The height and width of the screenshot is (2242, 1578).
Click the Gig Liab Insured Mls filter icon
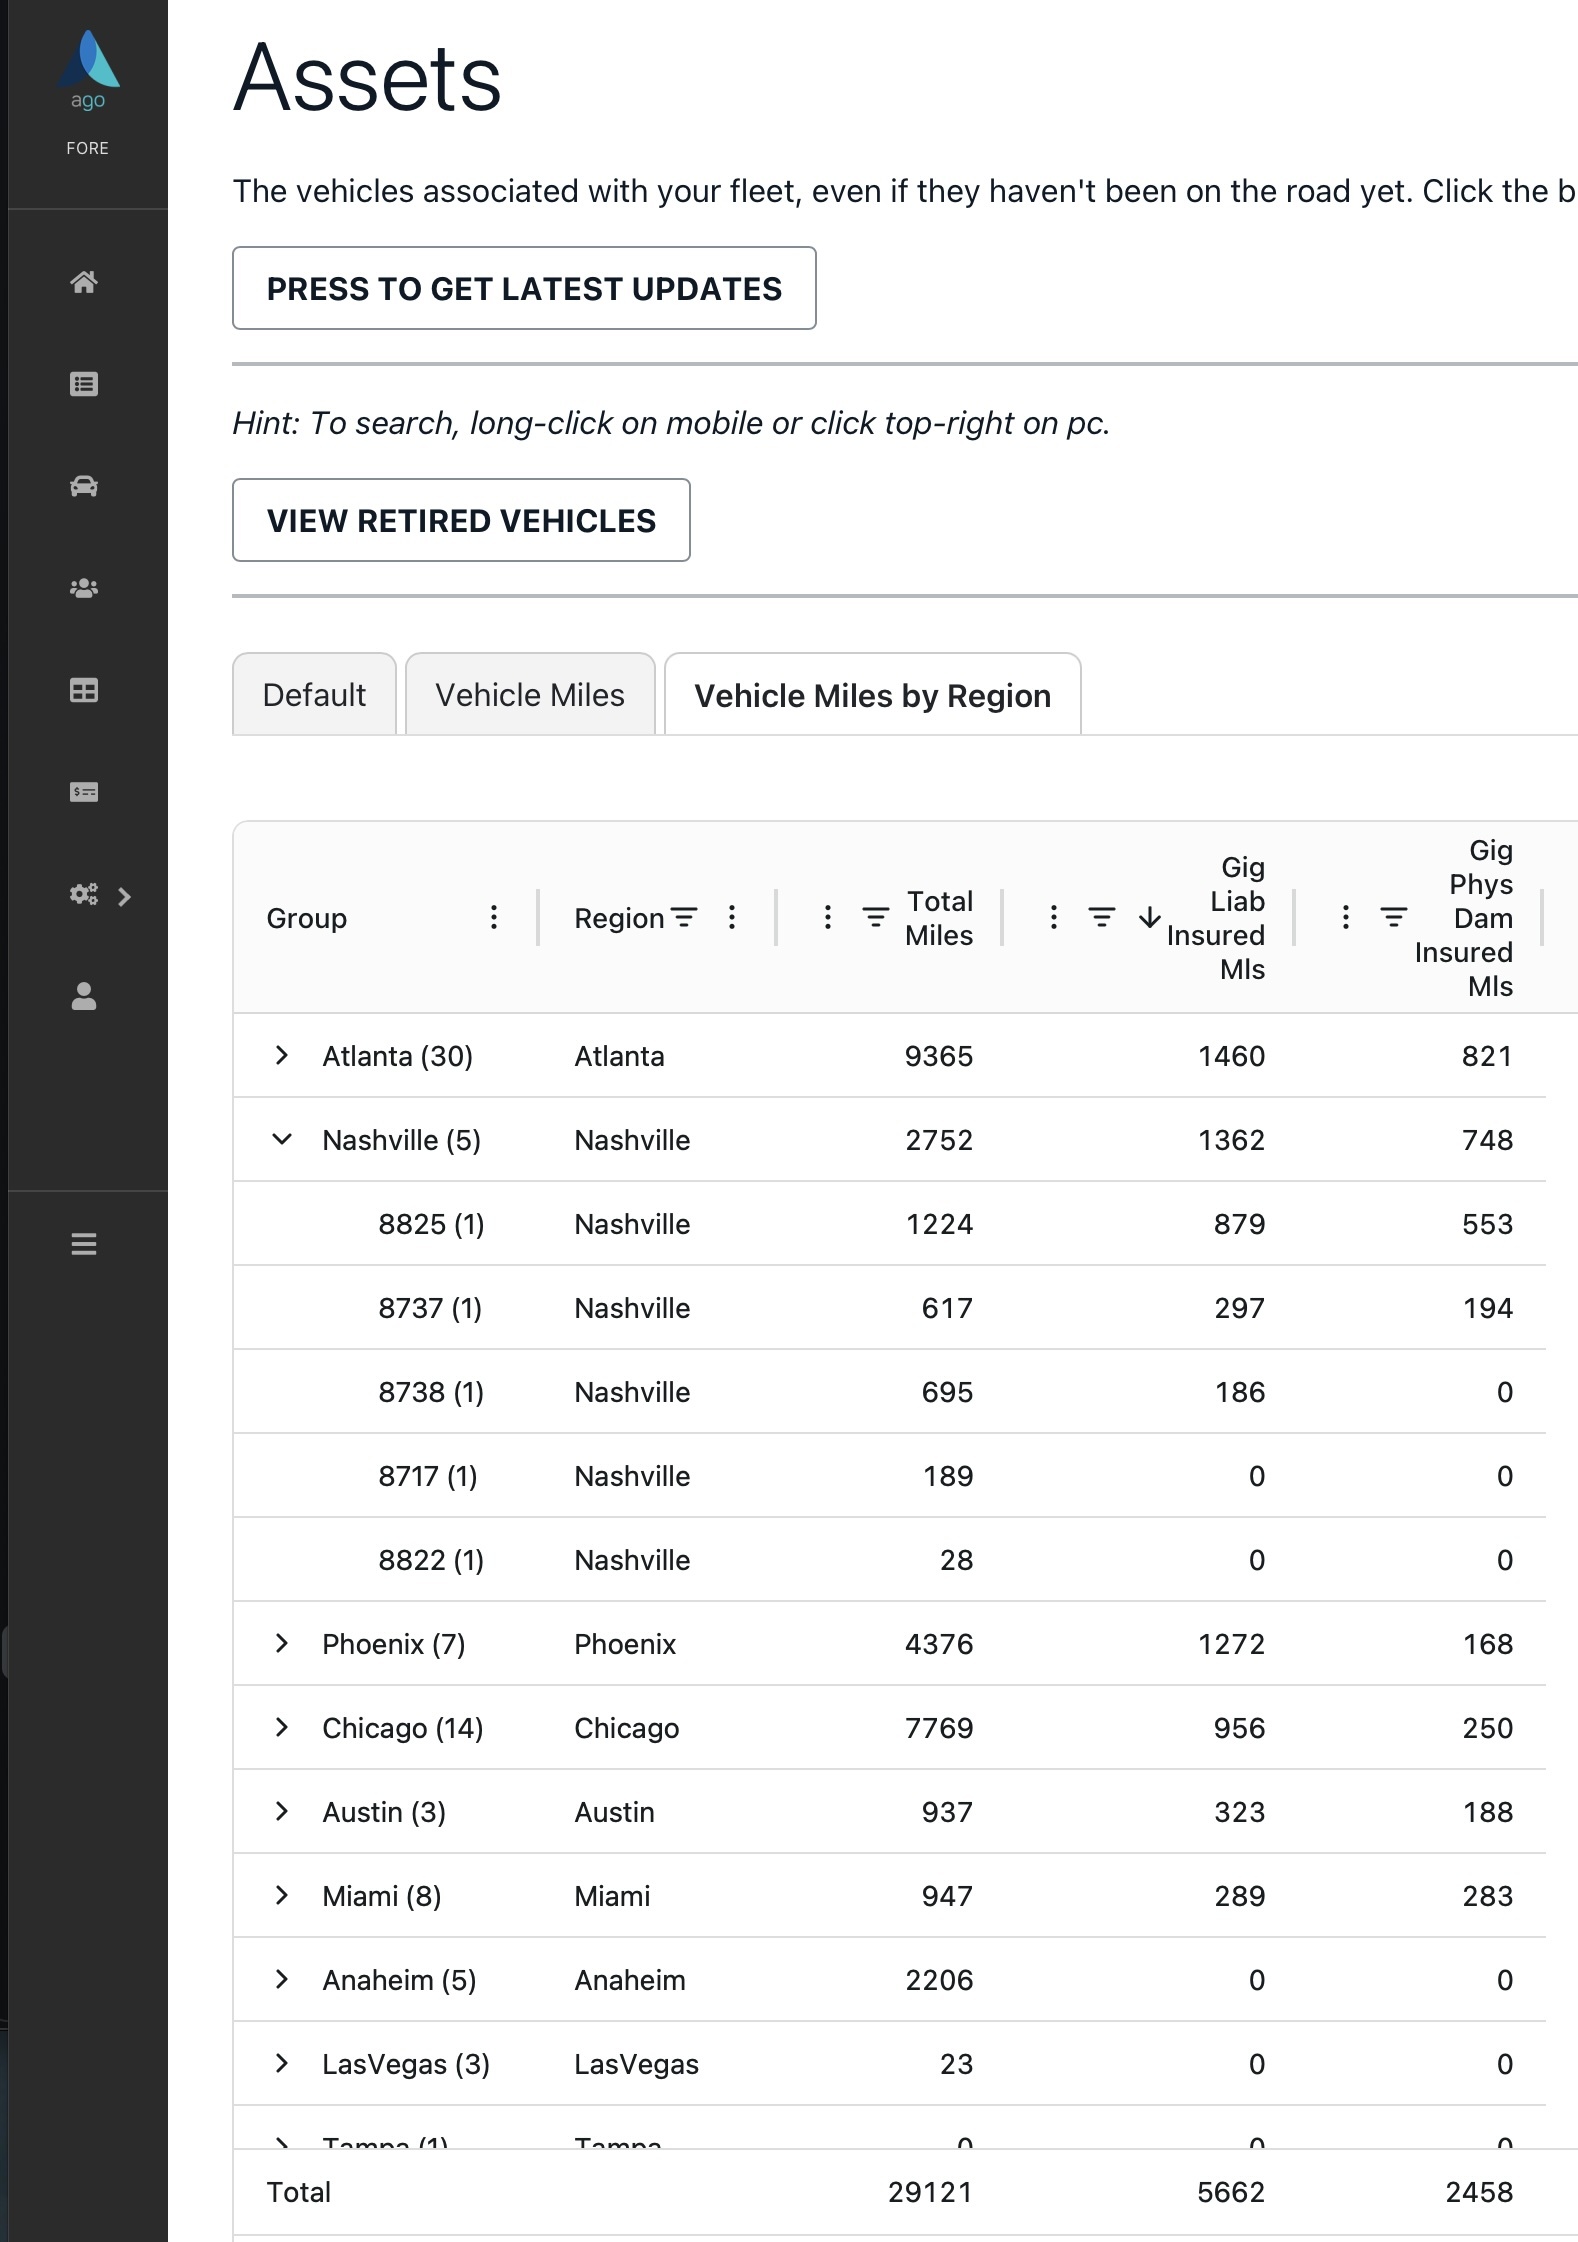coord(1101,917)
